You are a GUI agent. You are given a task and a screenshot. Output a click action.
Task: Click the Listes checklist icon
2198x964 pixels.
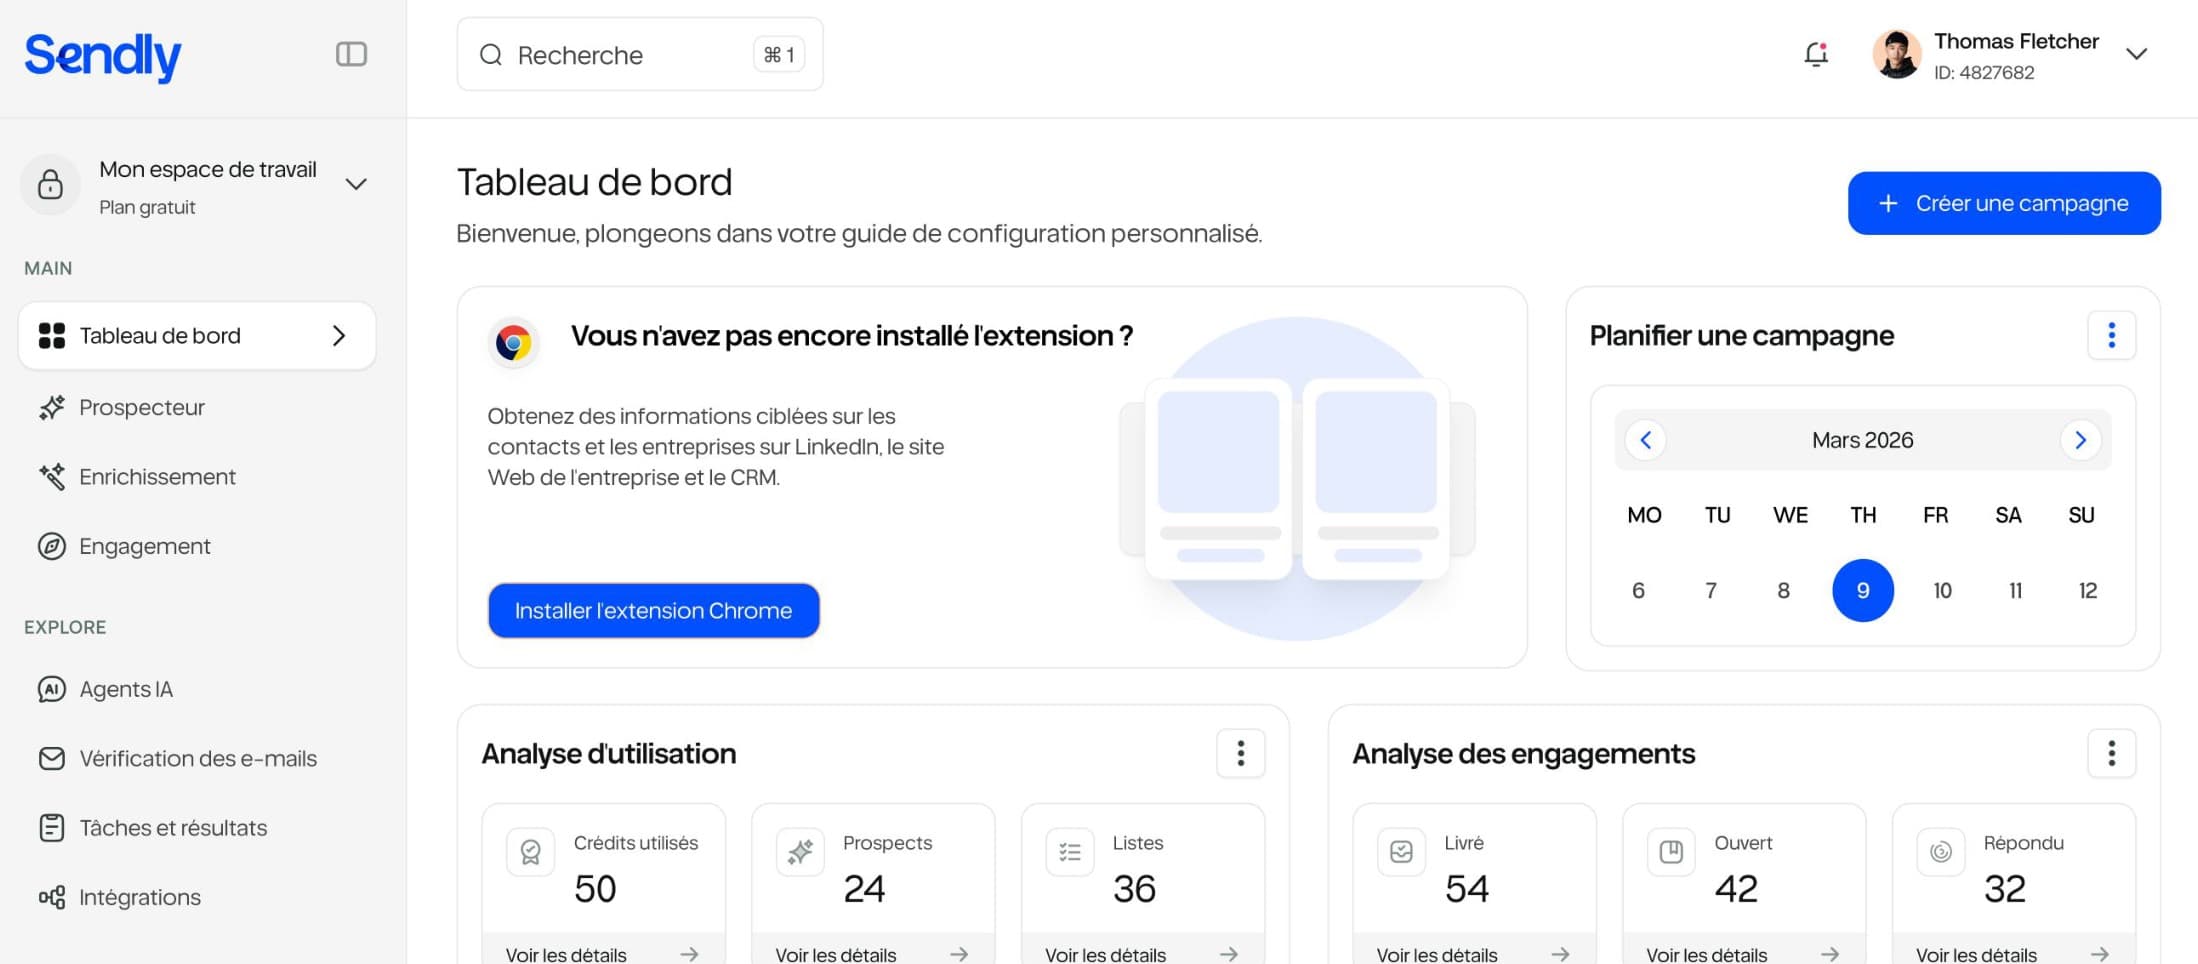pyautogui.click(x=1070, y=852)
